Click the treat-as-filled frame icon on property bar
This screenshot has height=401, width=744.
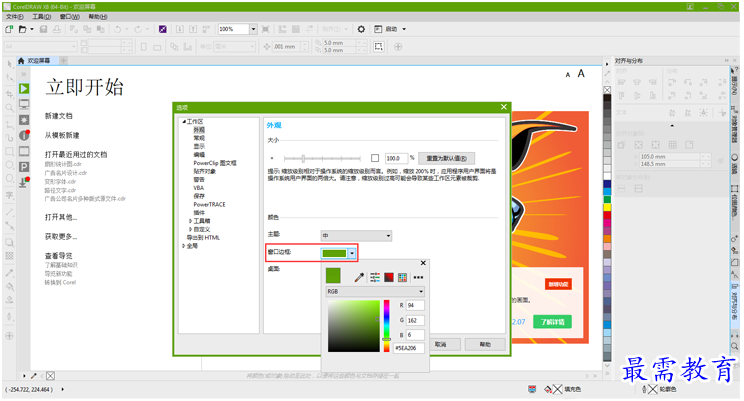click(379, 47)
